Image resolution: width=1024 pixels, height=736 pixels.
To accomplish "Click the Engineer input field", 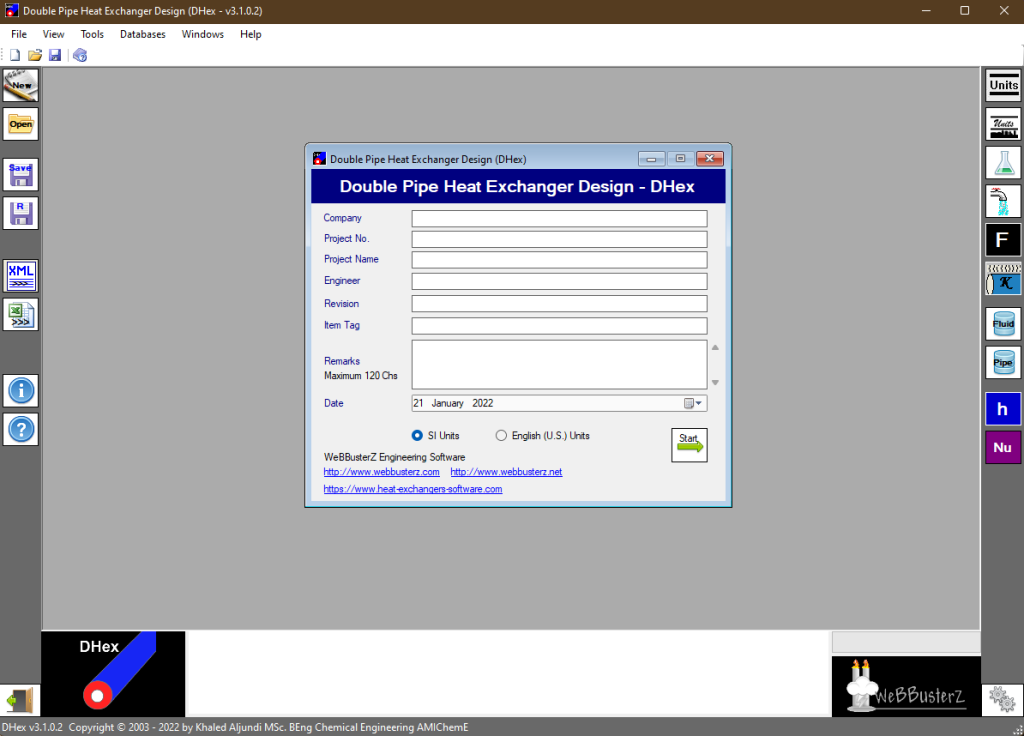I will coord(559,281).
